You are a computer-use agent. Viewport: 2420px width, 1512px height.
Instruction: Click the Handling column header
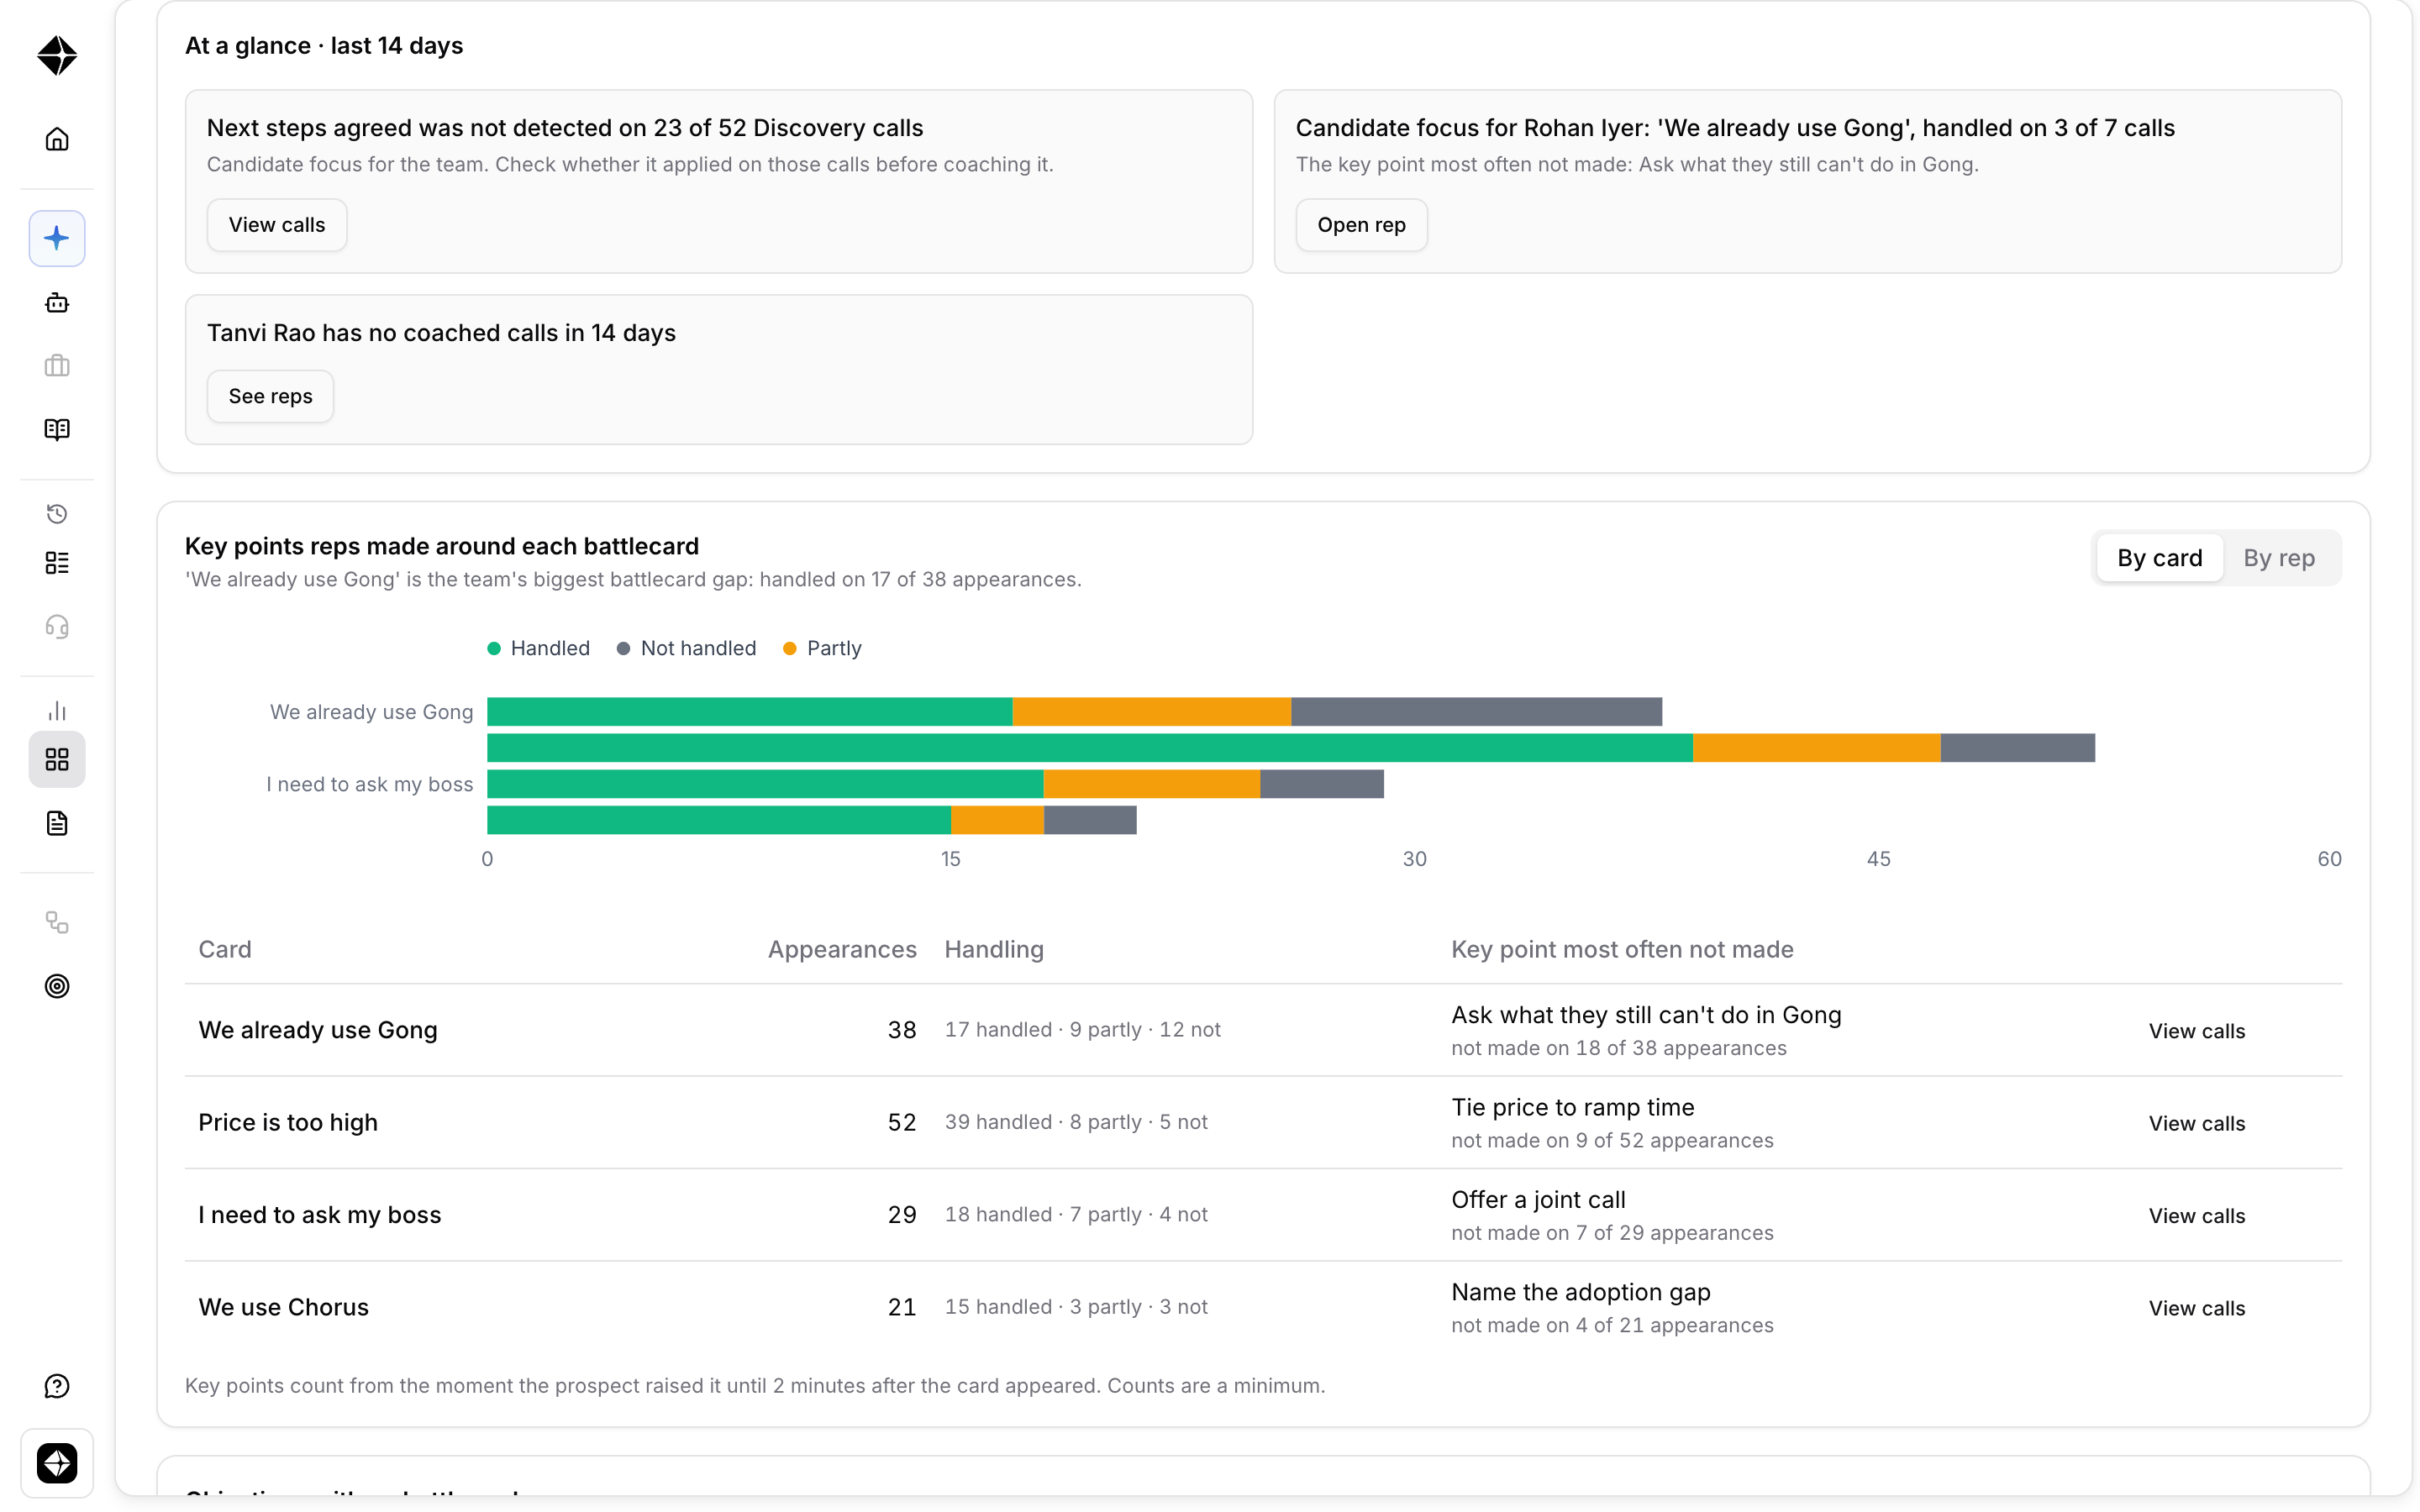click(x=994, y=949)
